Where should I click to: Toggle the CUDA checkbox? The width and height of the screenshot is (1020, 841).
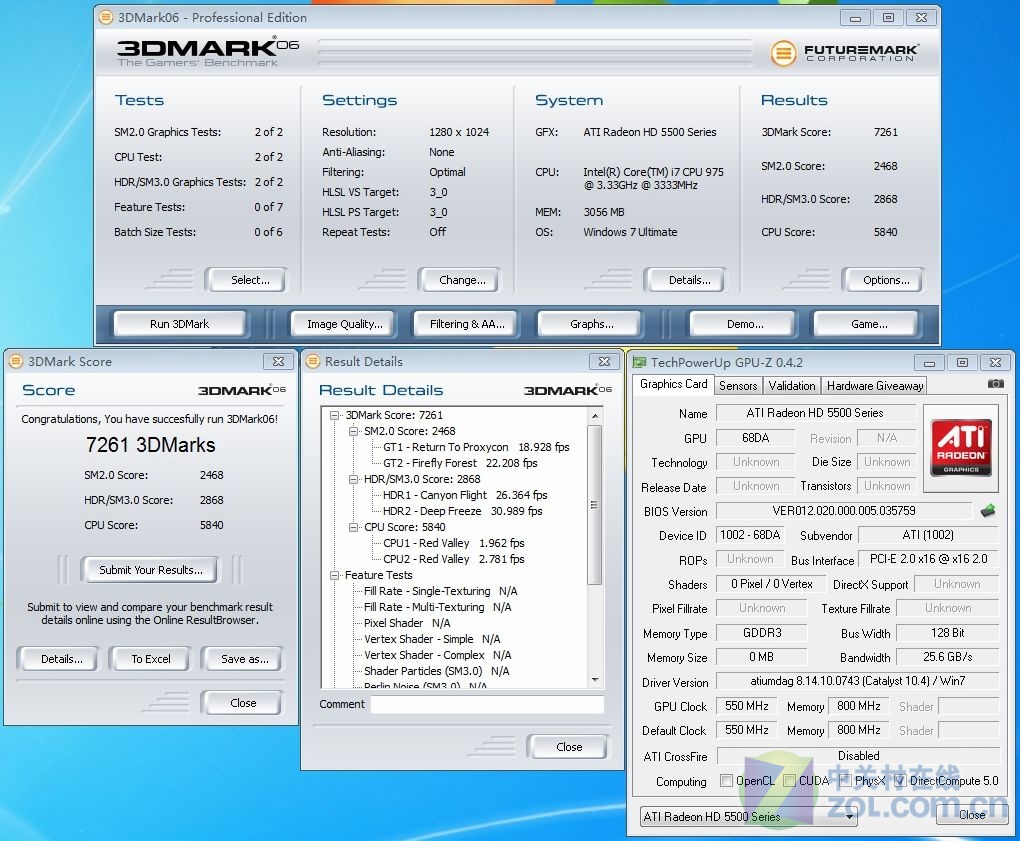789,781
